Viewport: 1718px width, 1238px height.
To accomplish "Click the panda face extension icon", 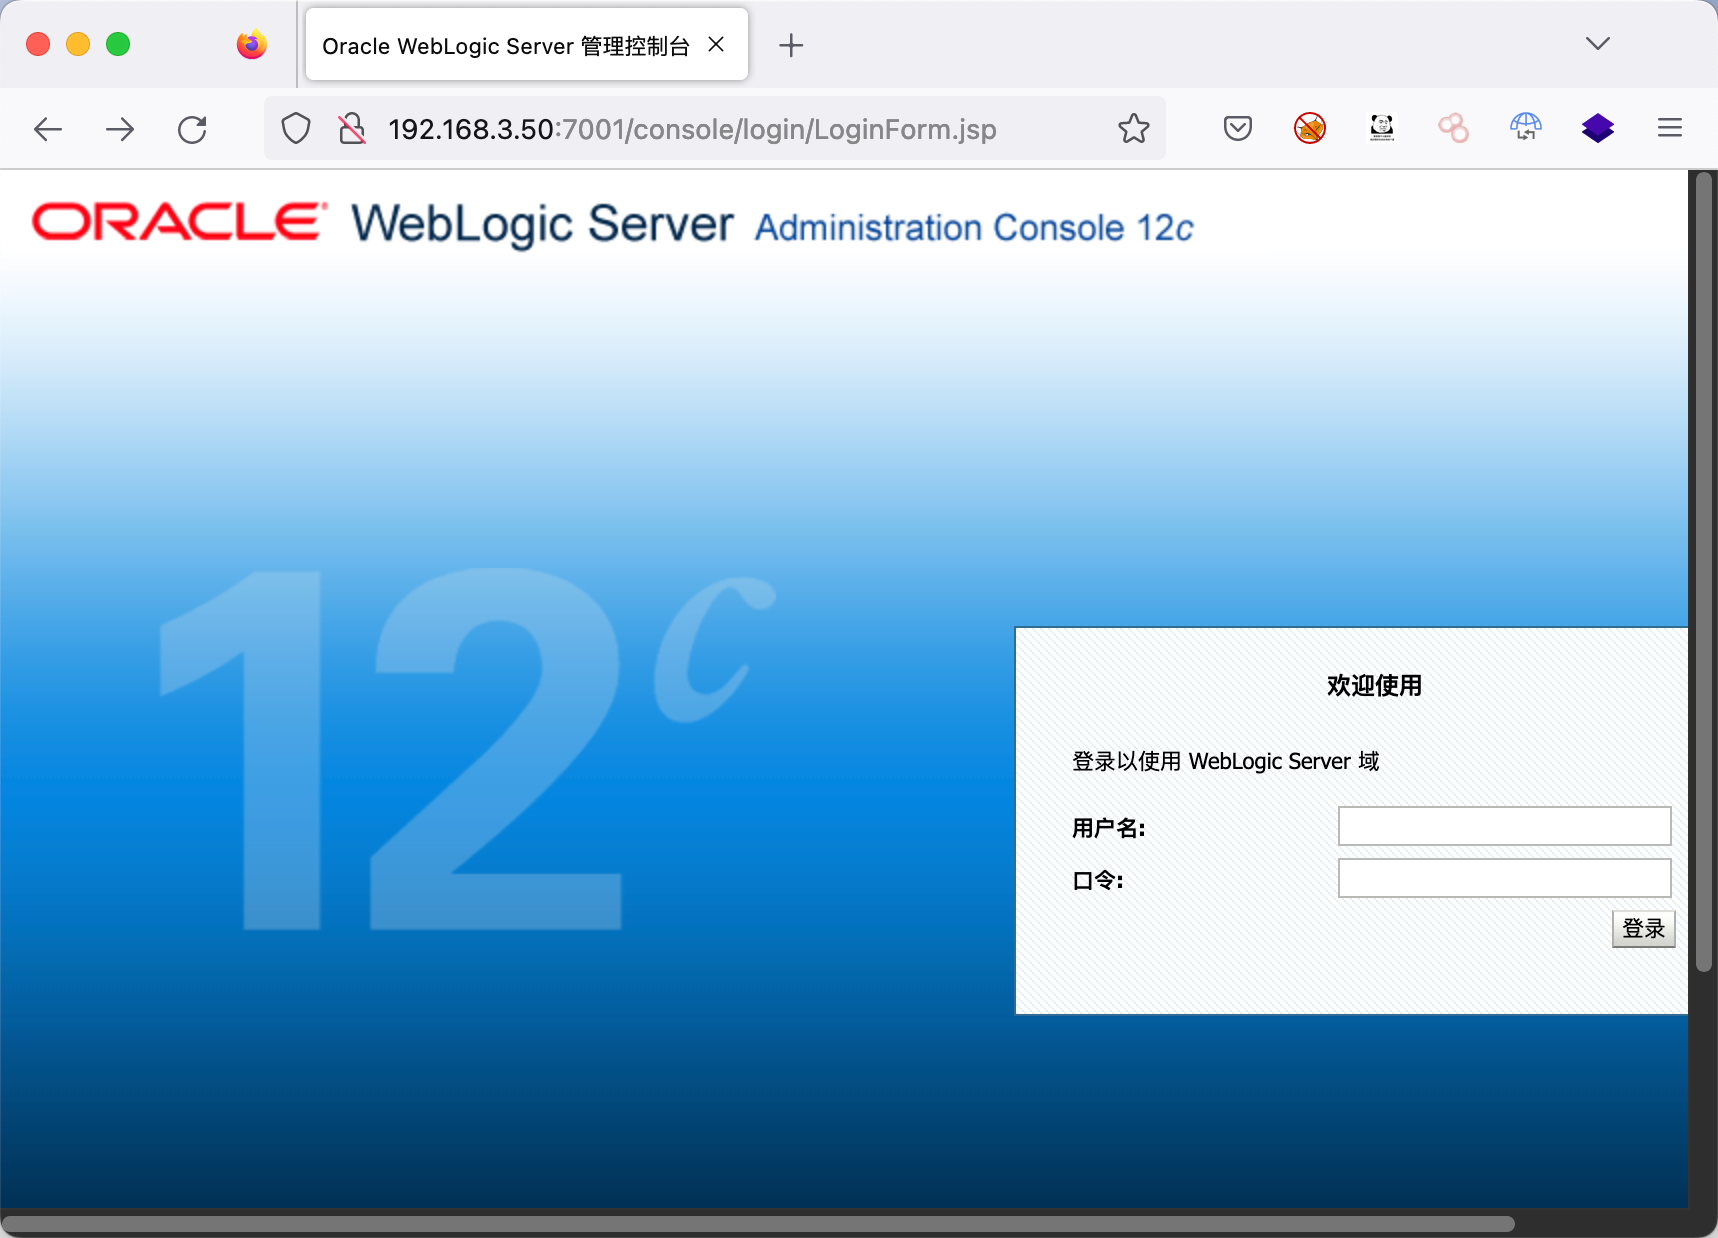I will pyautogui.click(x=1381, y=128).
